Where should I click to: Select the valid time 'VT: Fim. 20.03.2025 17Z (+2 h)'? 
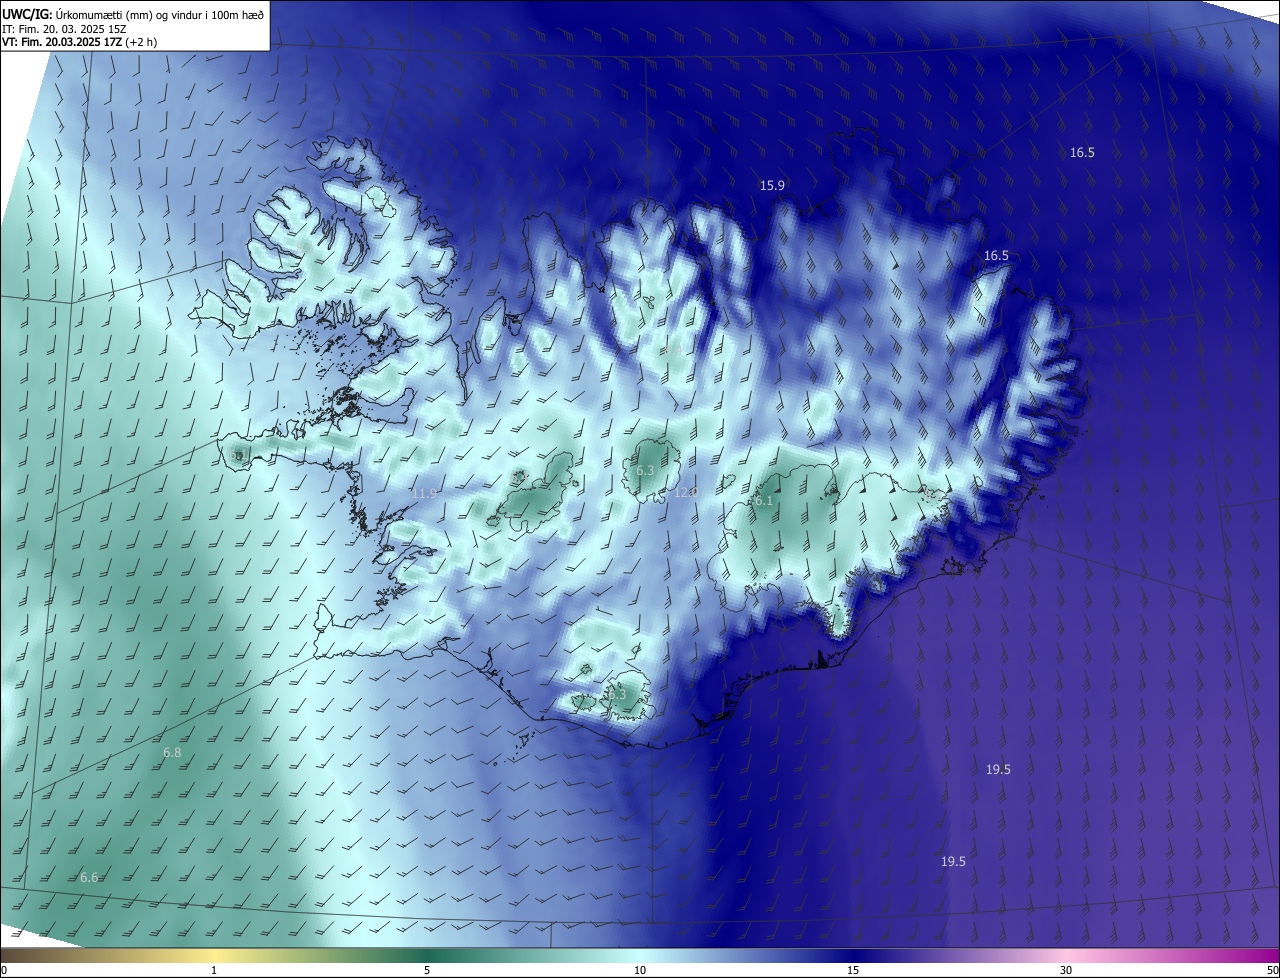point(80,42)
